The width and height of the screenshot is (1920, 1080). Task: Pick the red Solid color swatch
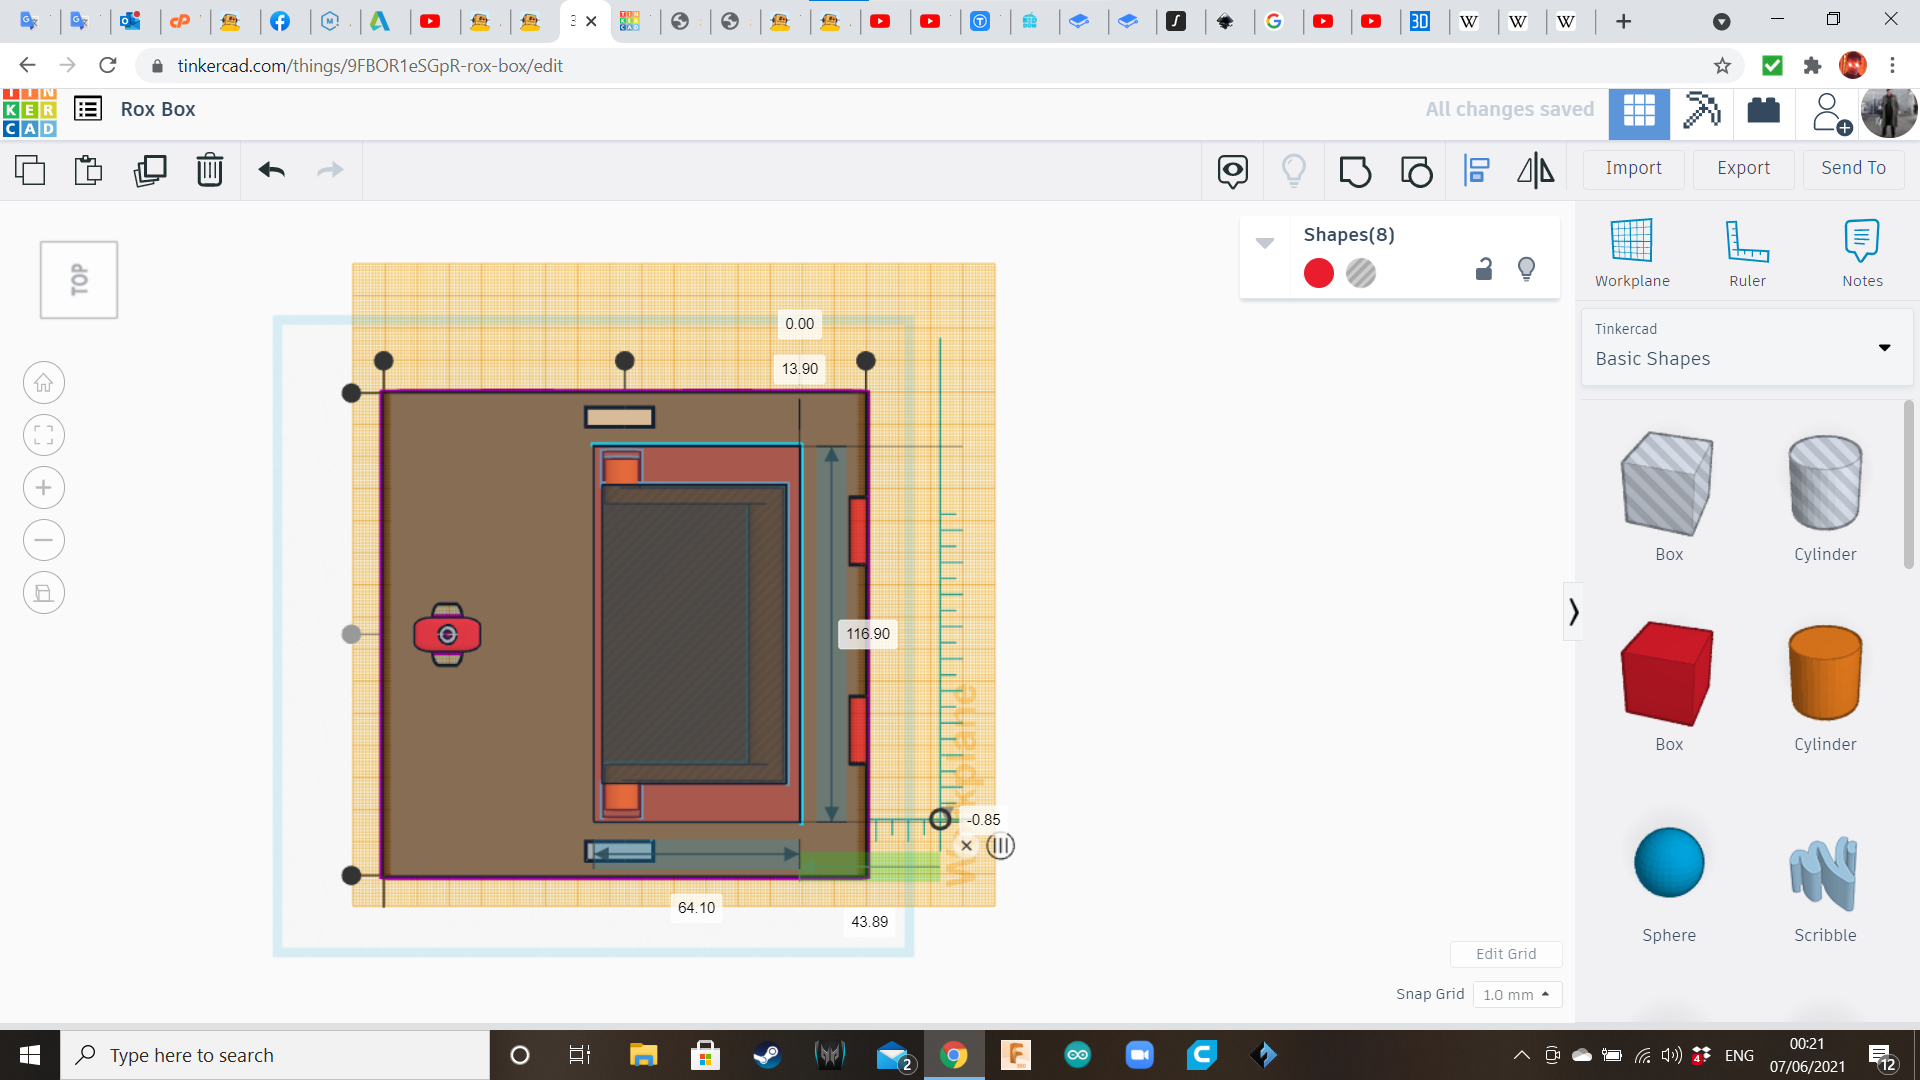coord(1319,273)
